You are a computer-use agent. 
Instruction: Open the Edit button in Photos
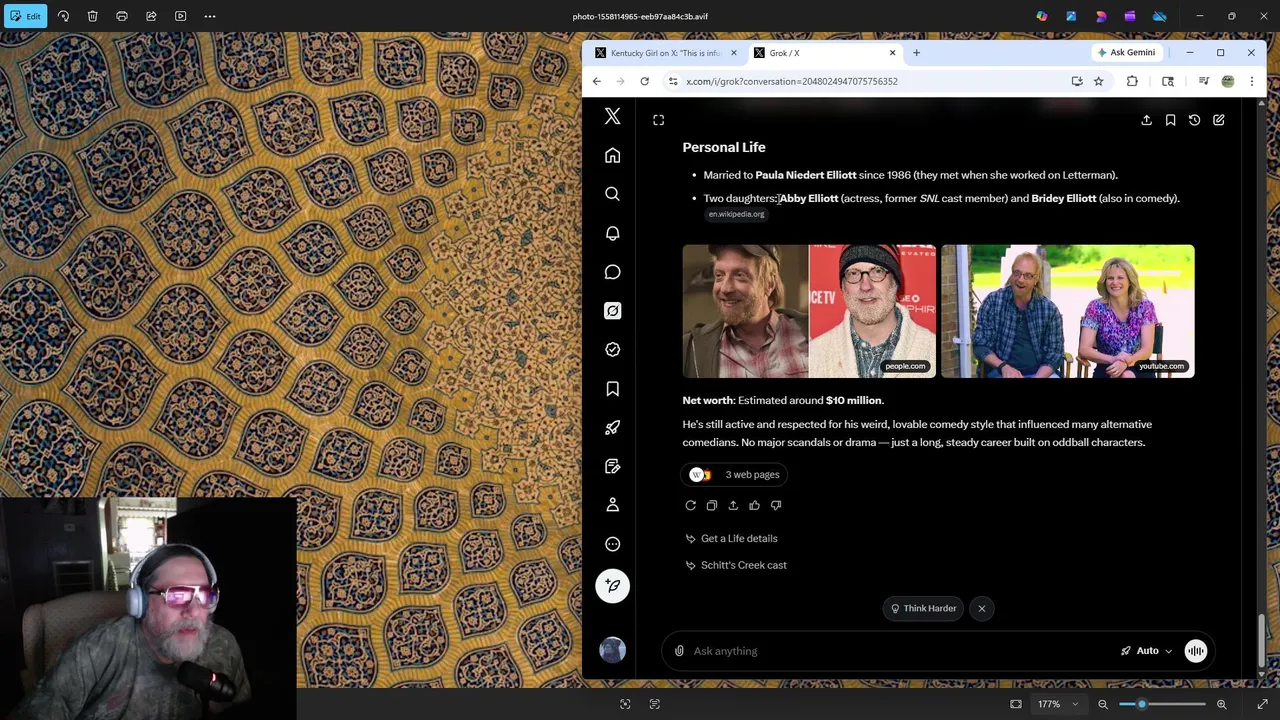pos(26,16)
